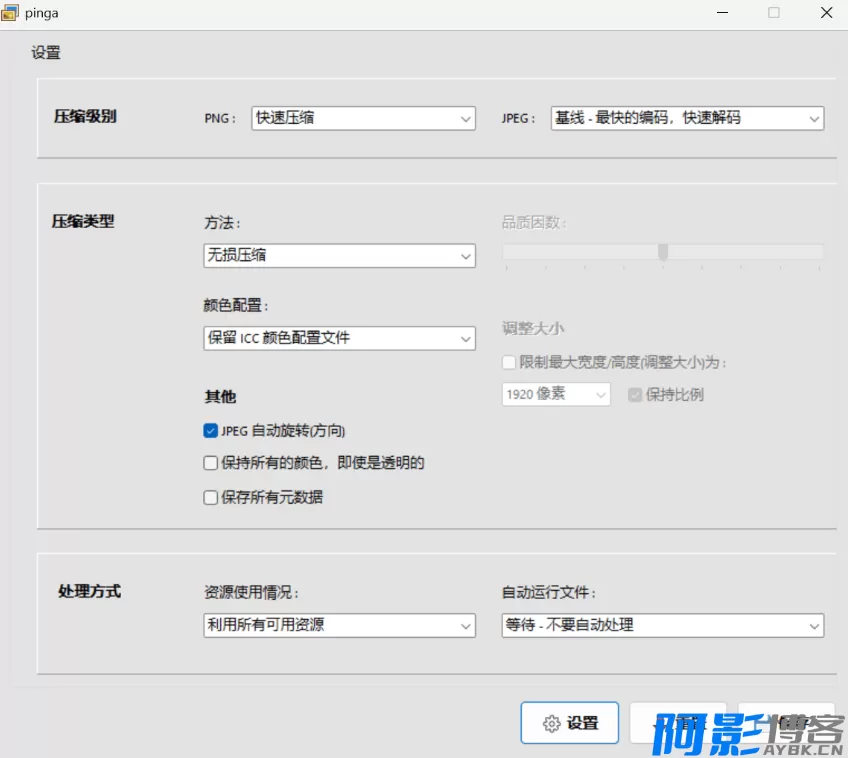Expand the JPEG 基线 encoding dropdown
This screenshot has width=848, height=758.
pos(687,118)
